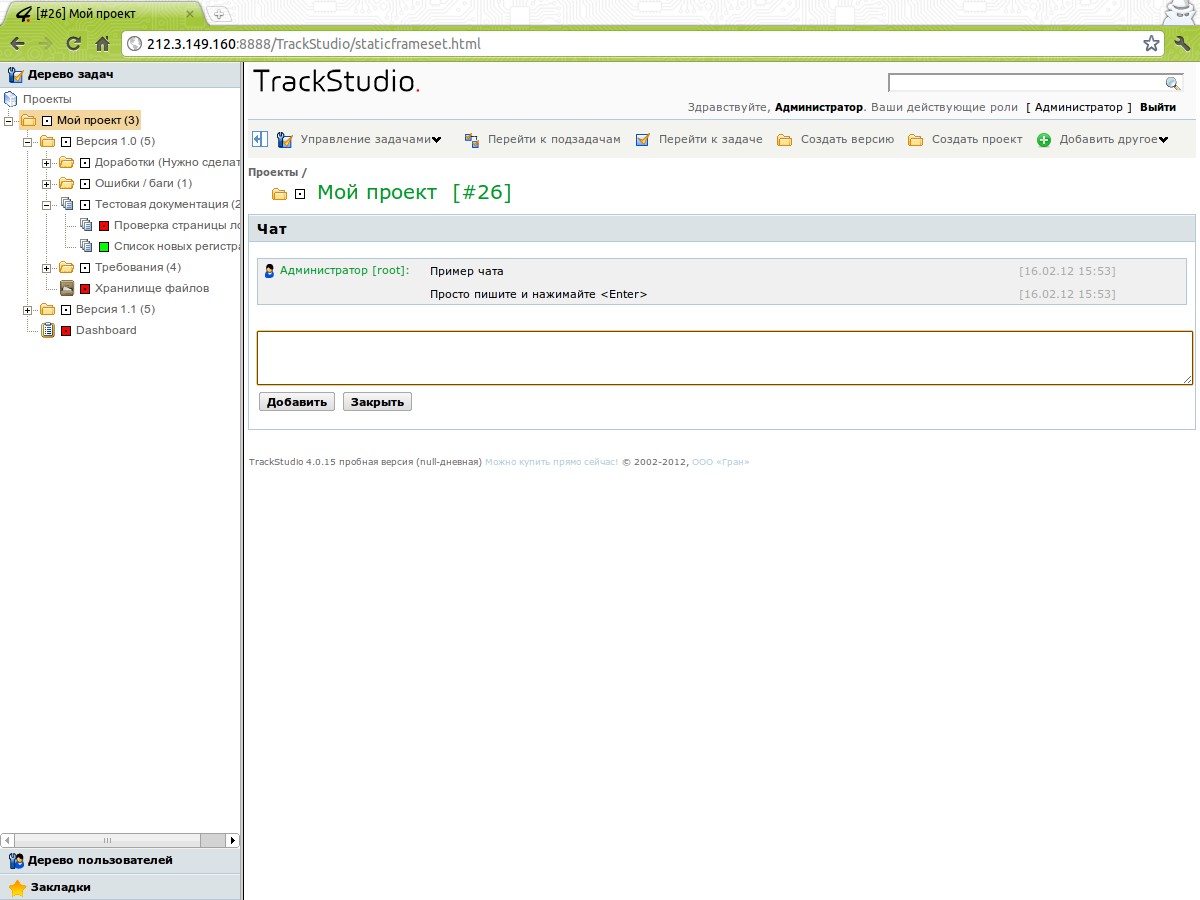Viewport: 1200px width, 900px height.
Task: Open the Администратор role link
Action: [x=1079, y=107]
